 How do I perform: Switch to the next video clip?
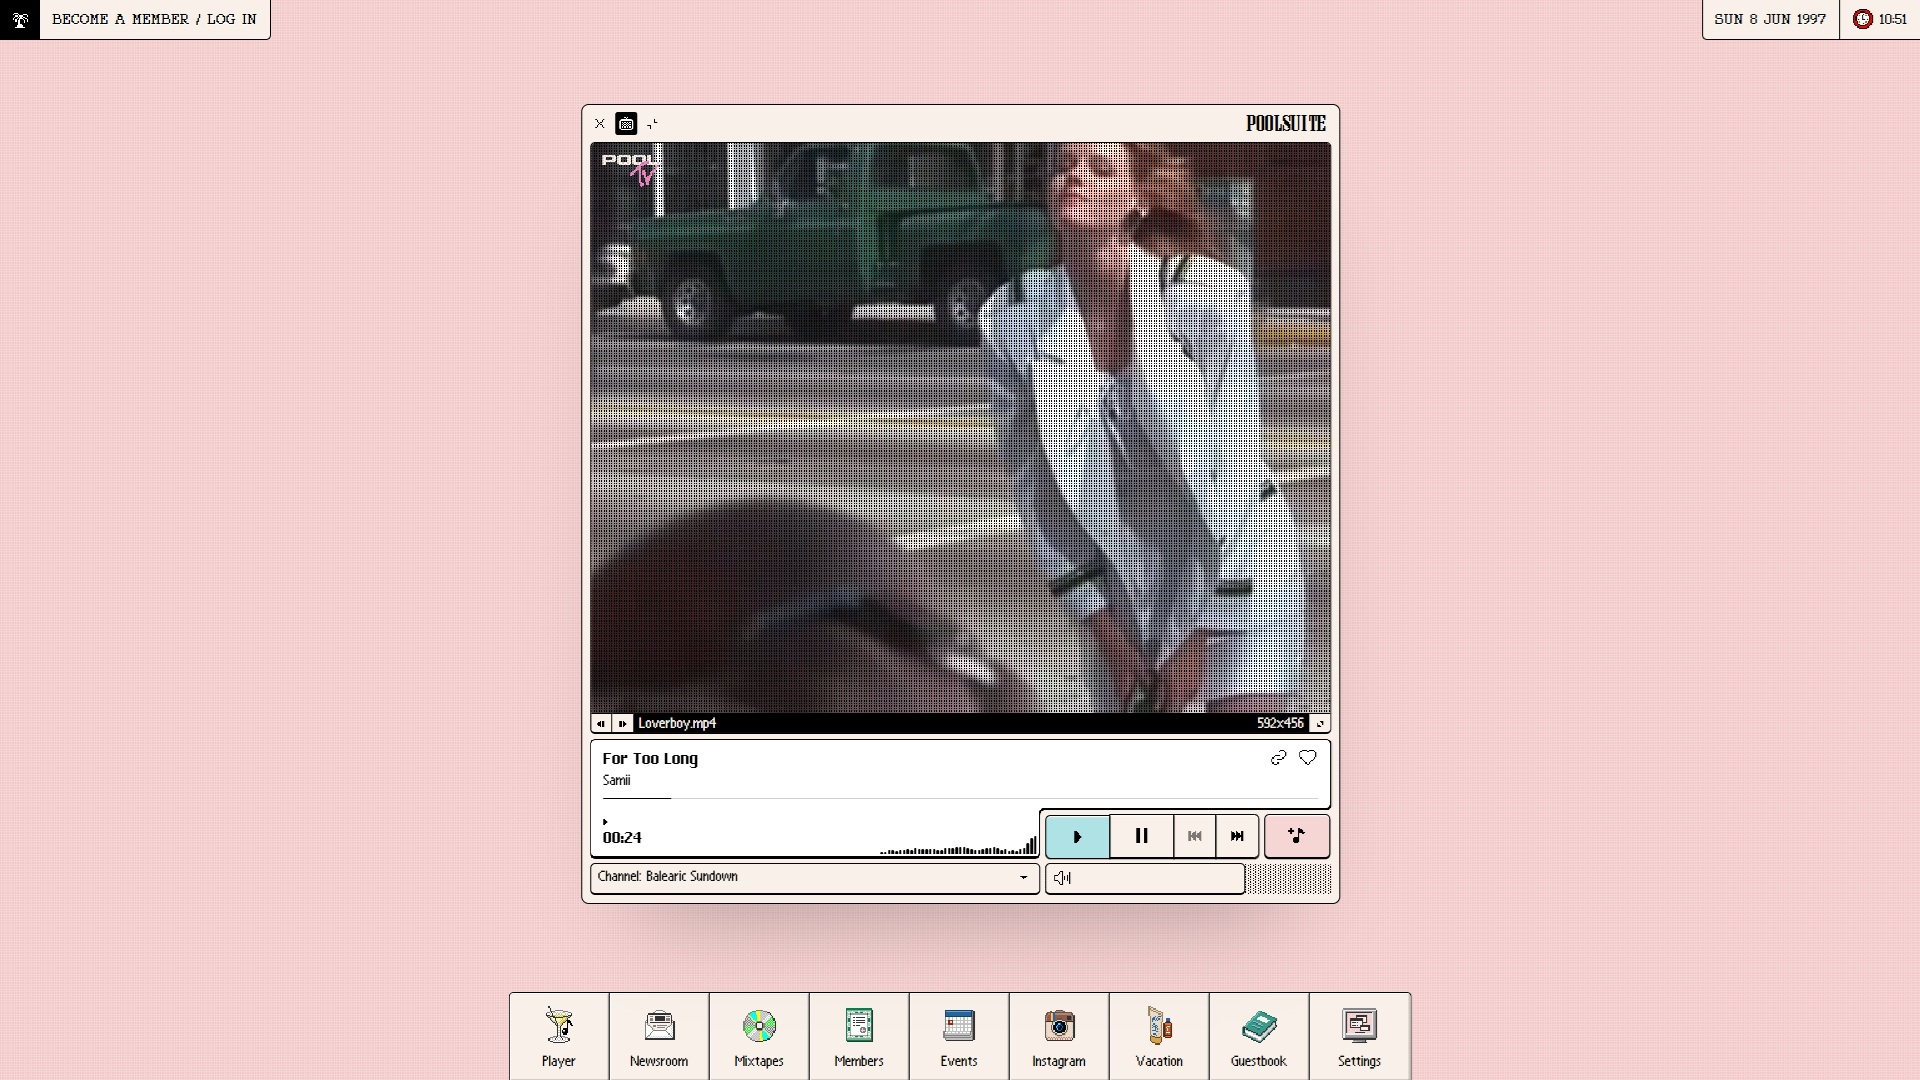[622, 723]
